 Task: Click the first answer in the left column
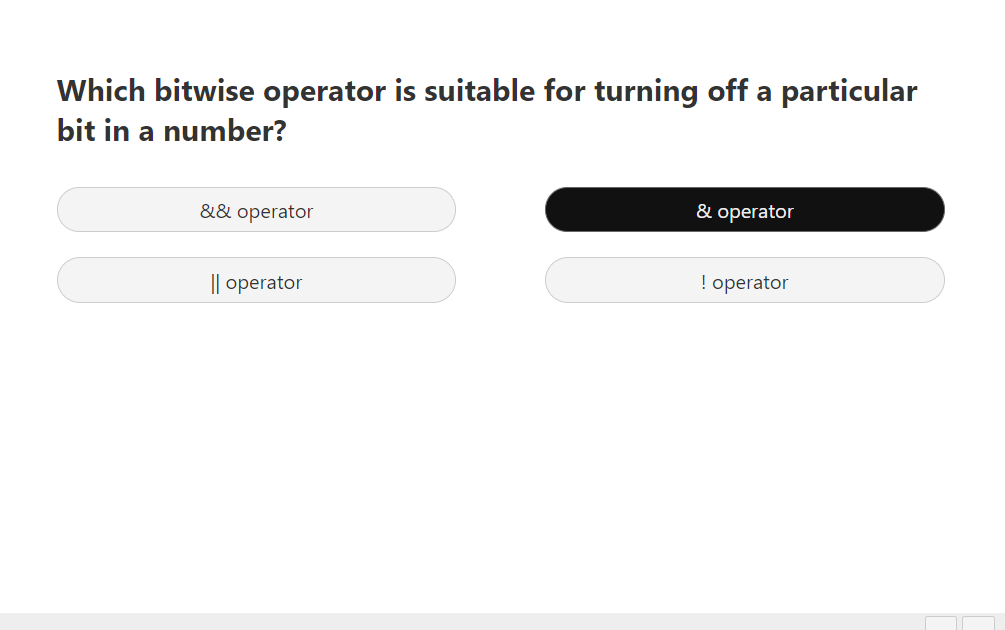coord(256,209)
